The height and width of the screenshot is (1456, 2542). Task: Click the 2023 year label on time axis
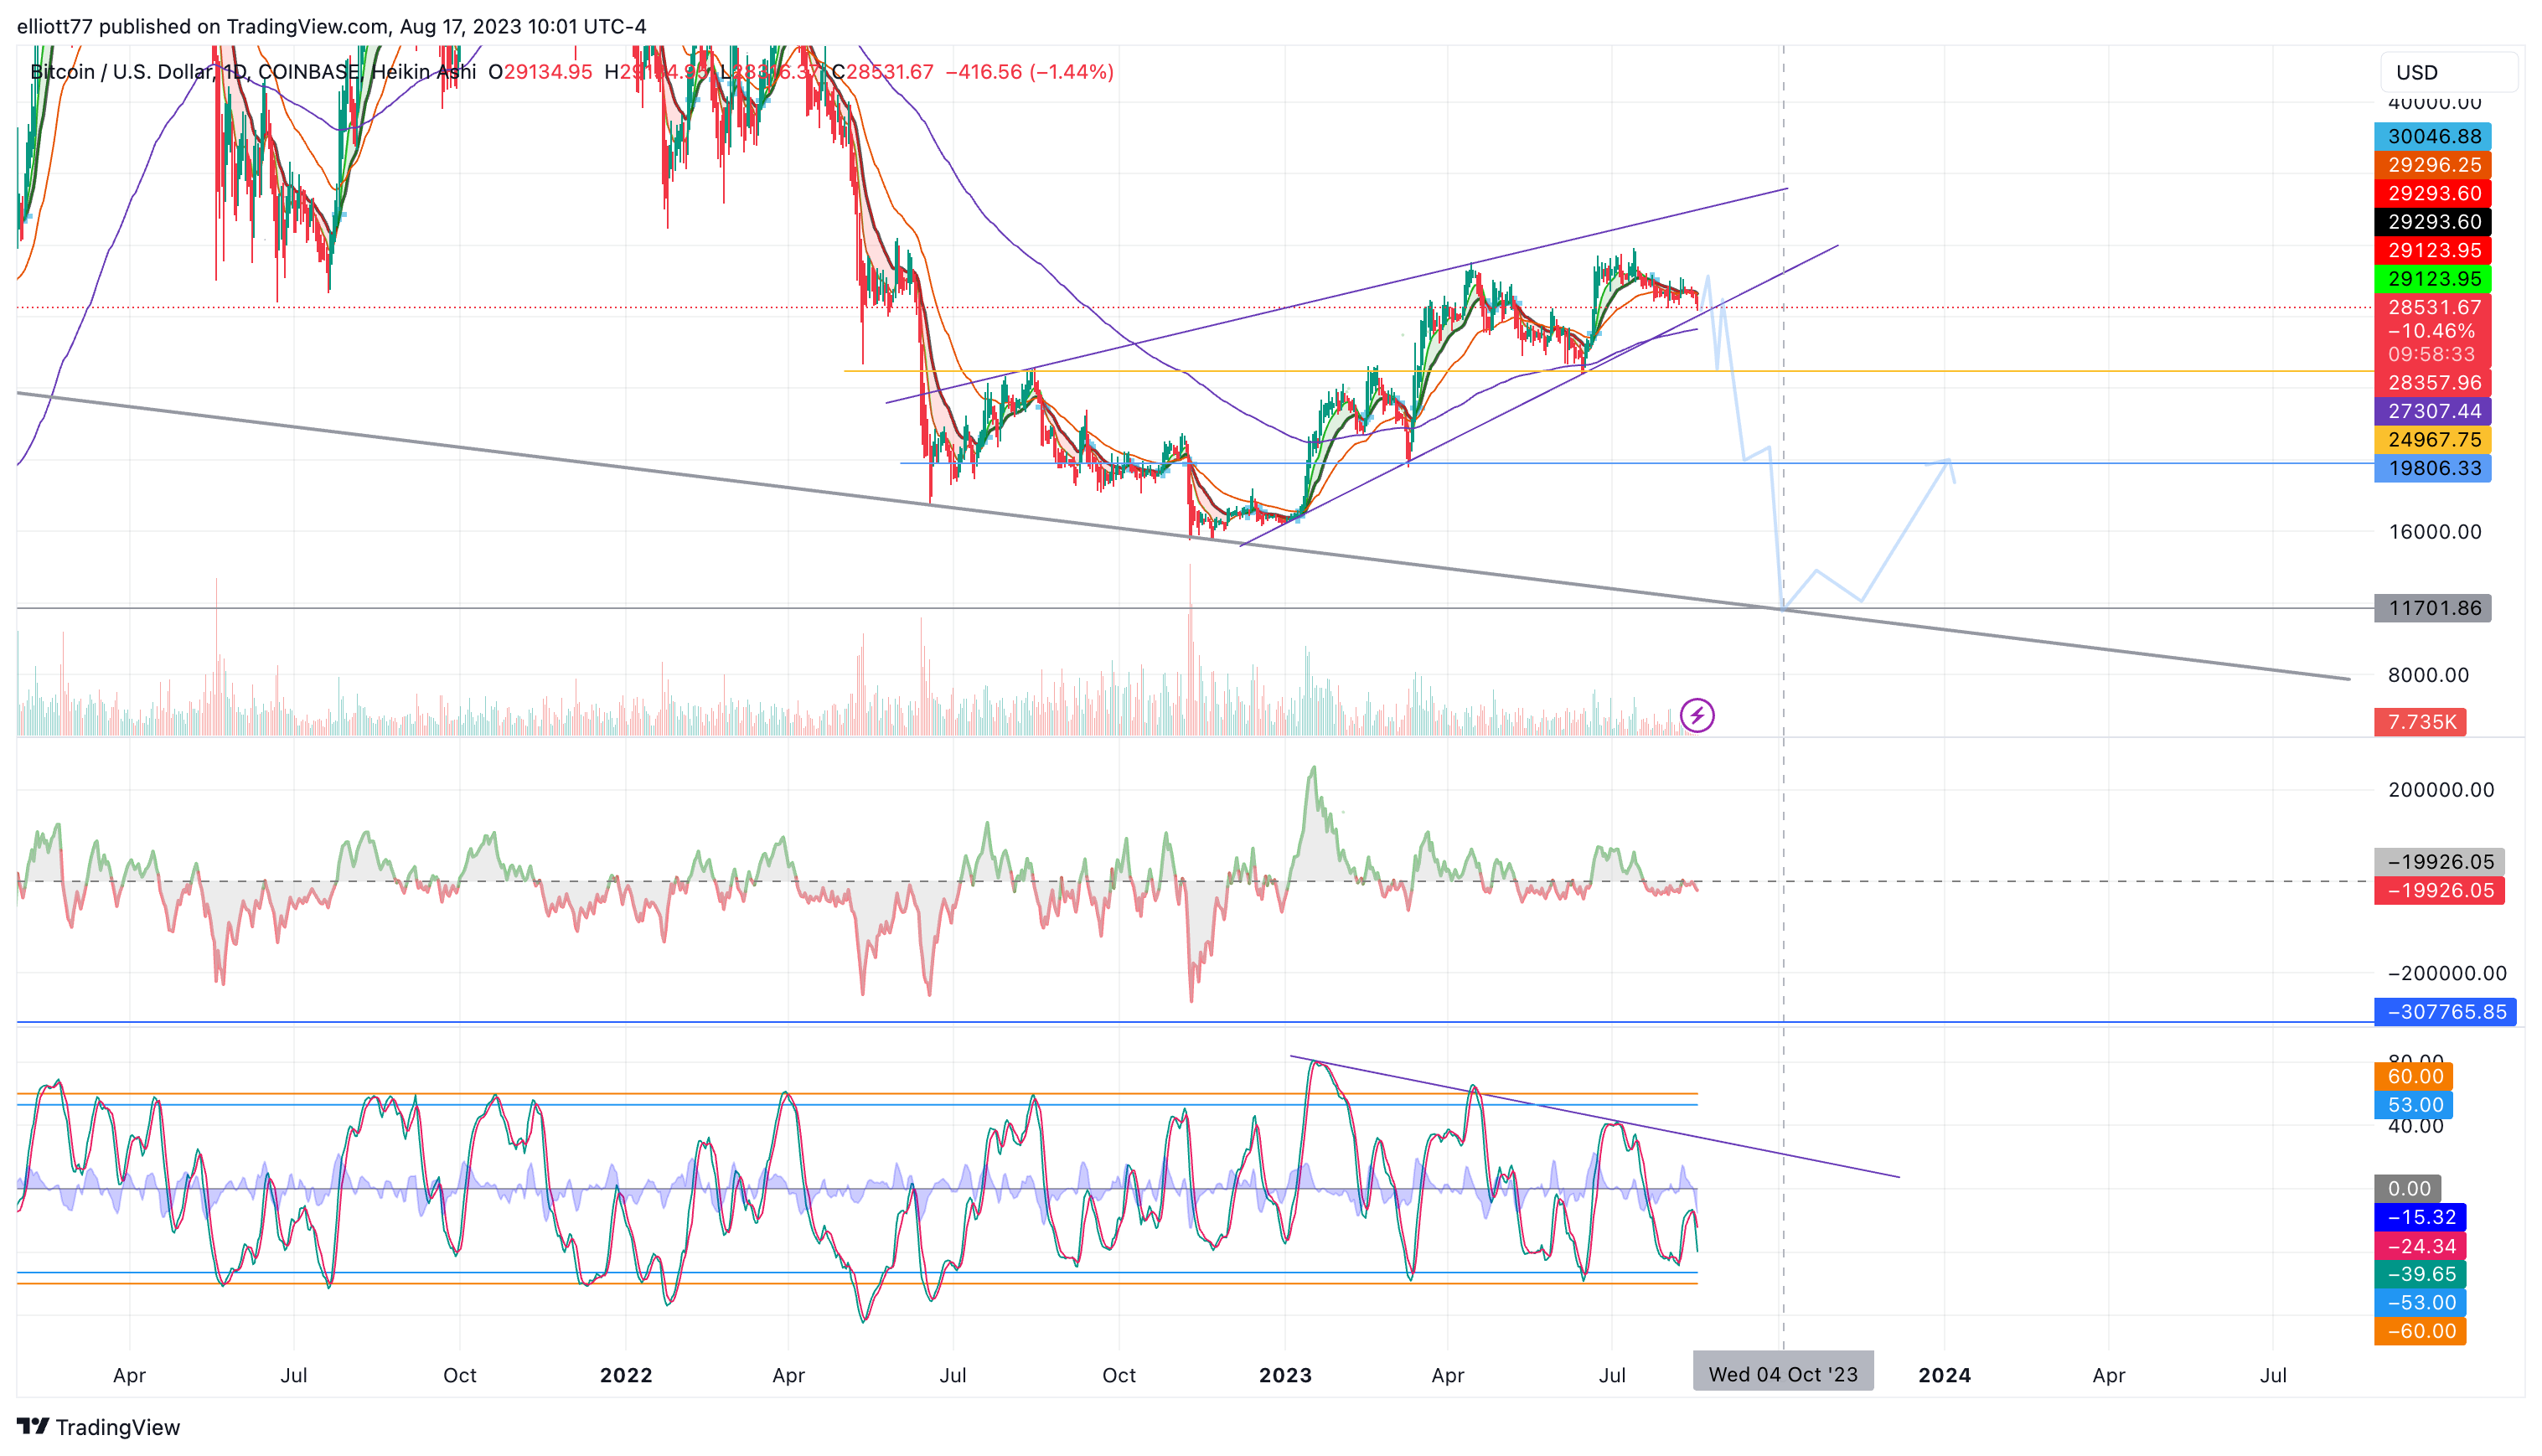tap(1285, 1375)
